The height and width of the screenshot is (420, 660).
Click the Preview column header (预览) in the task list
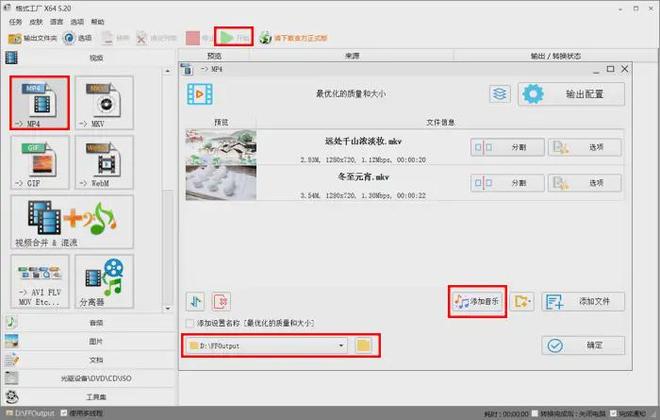click(214, 56)
